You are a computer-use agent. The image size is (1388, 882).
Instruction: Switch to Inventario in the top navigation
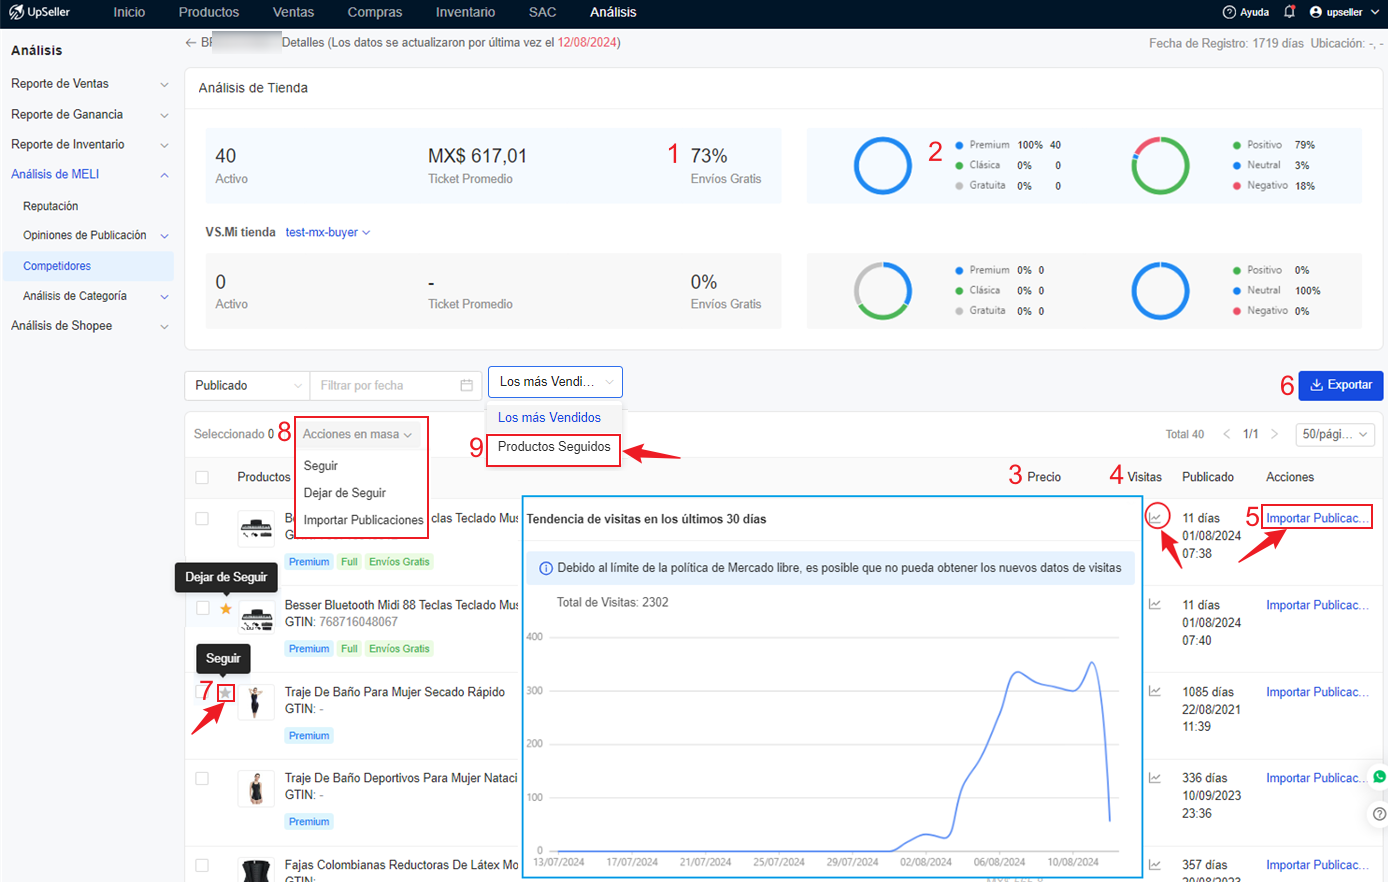click(465, 12)
